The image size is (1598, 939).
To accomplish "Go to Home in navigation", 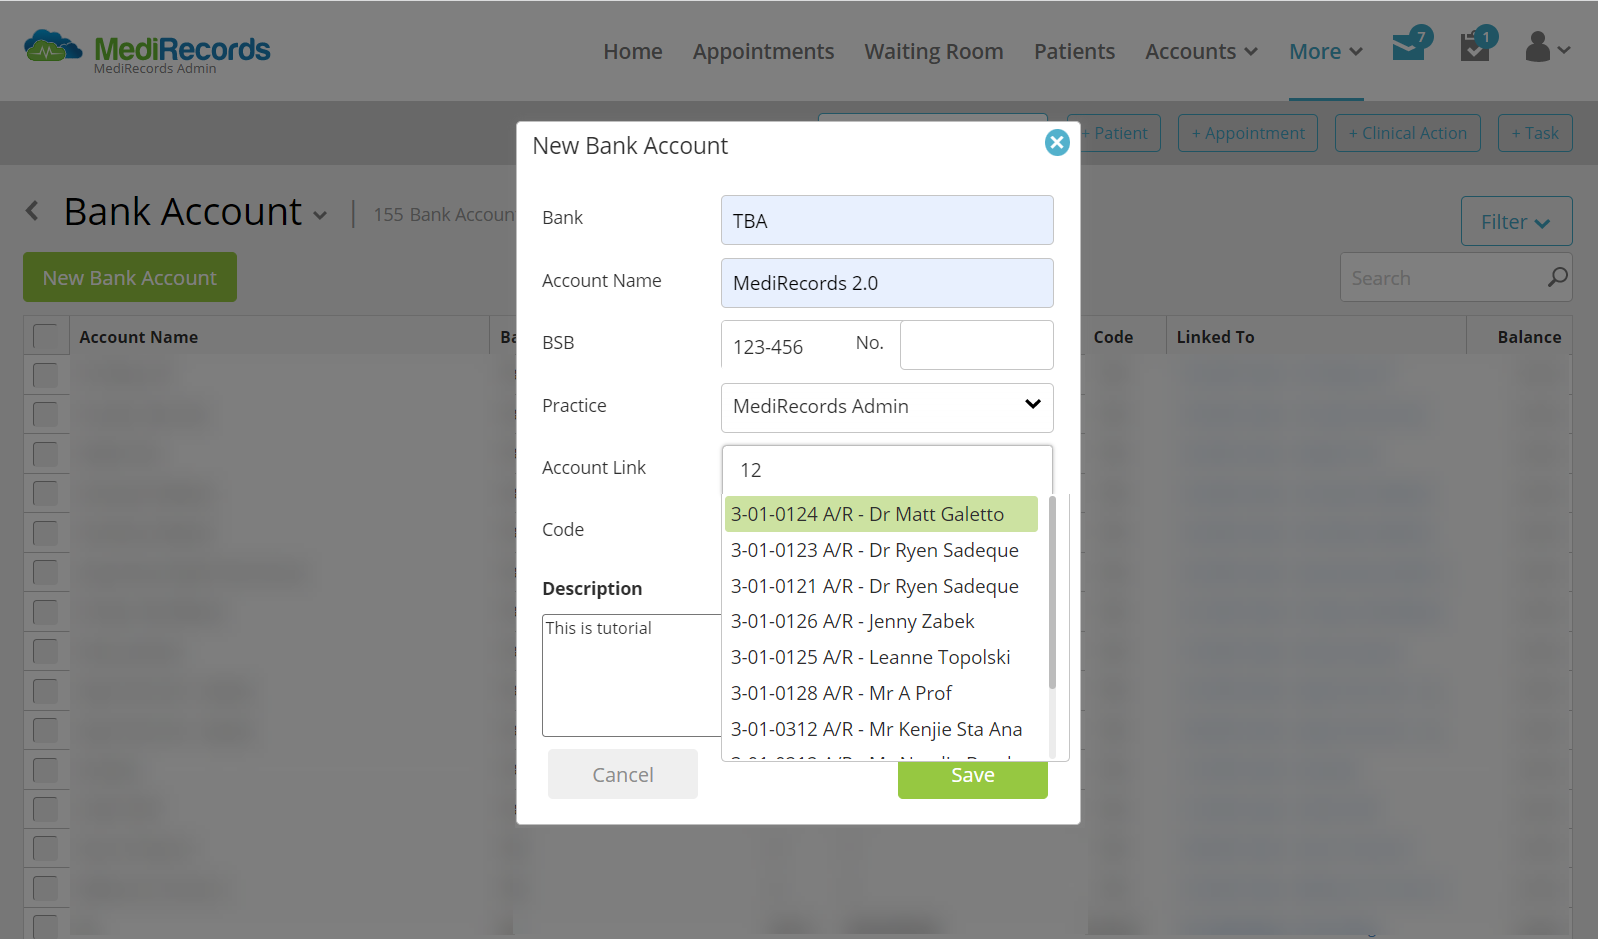I will 633,51.
